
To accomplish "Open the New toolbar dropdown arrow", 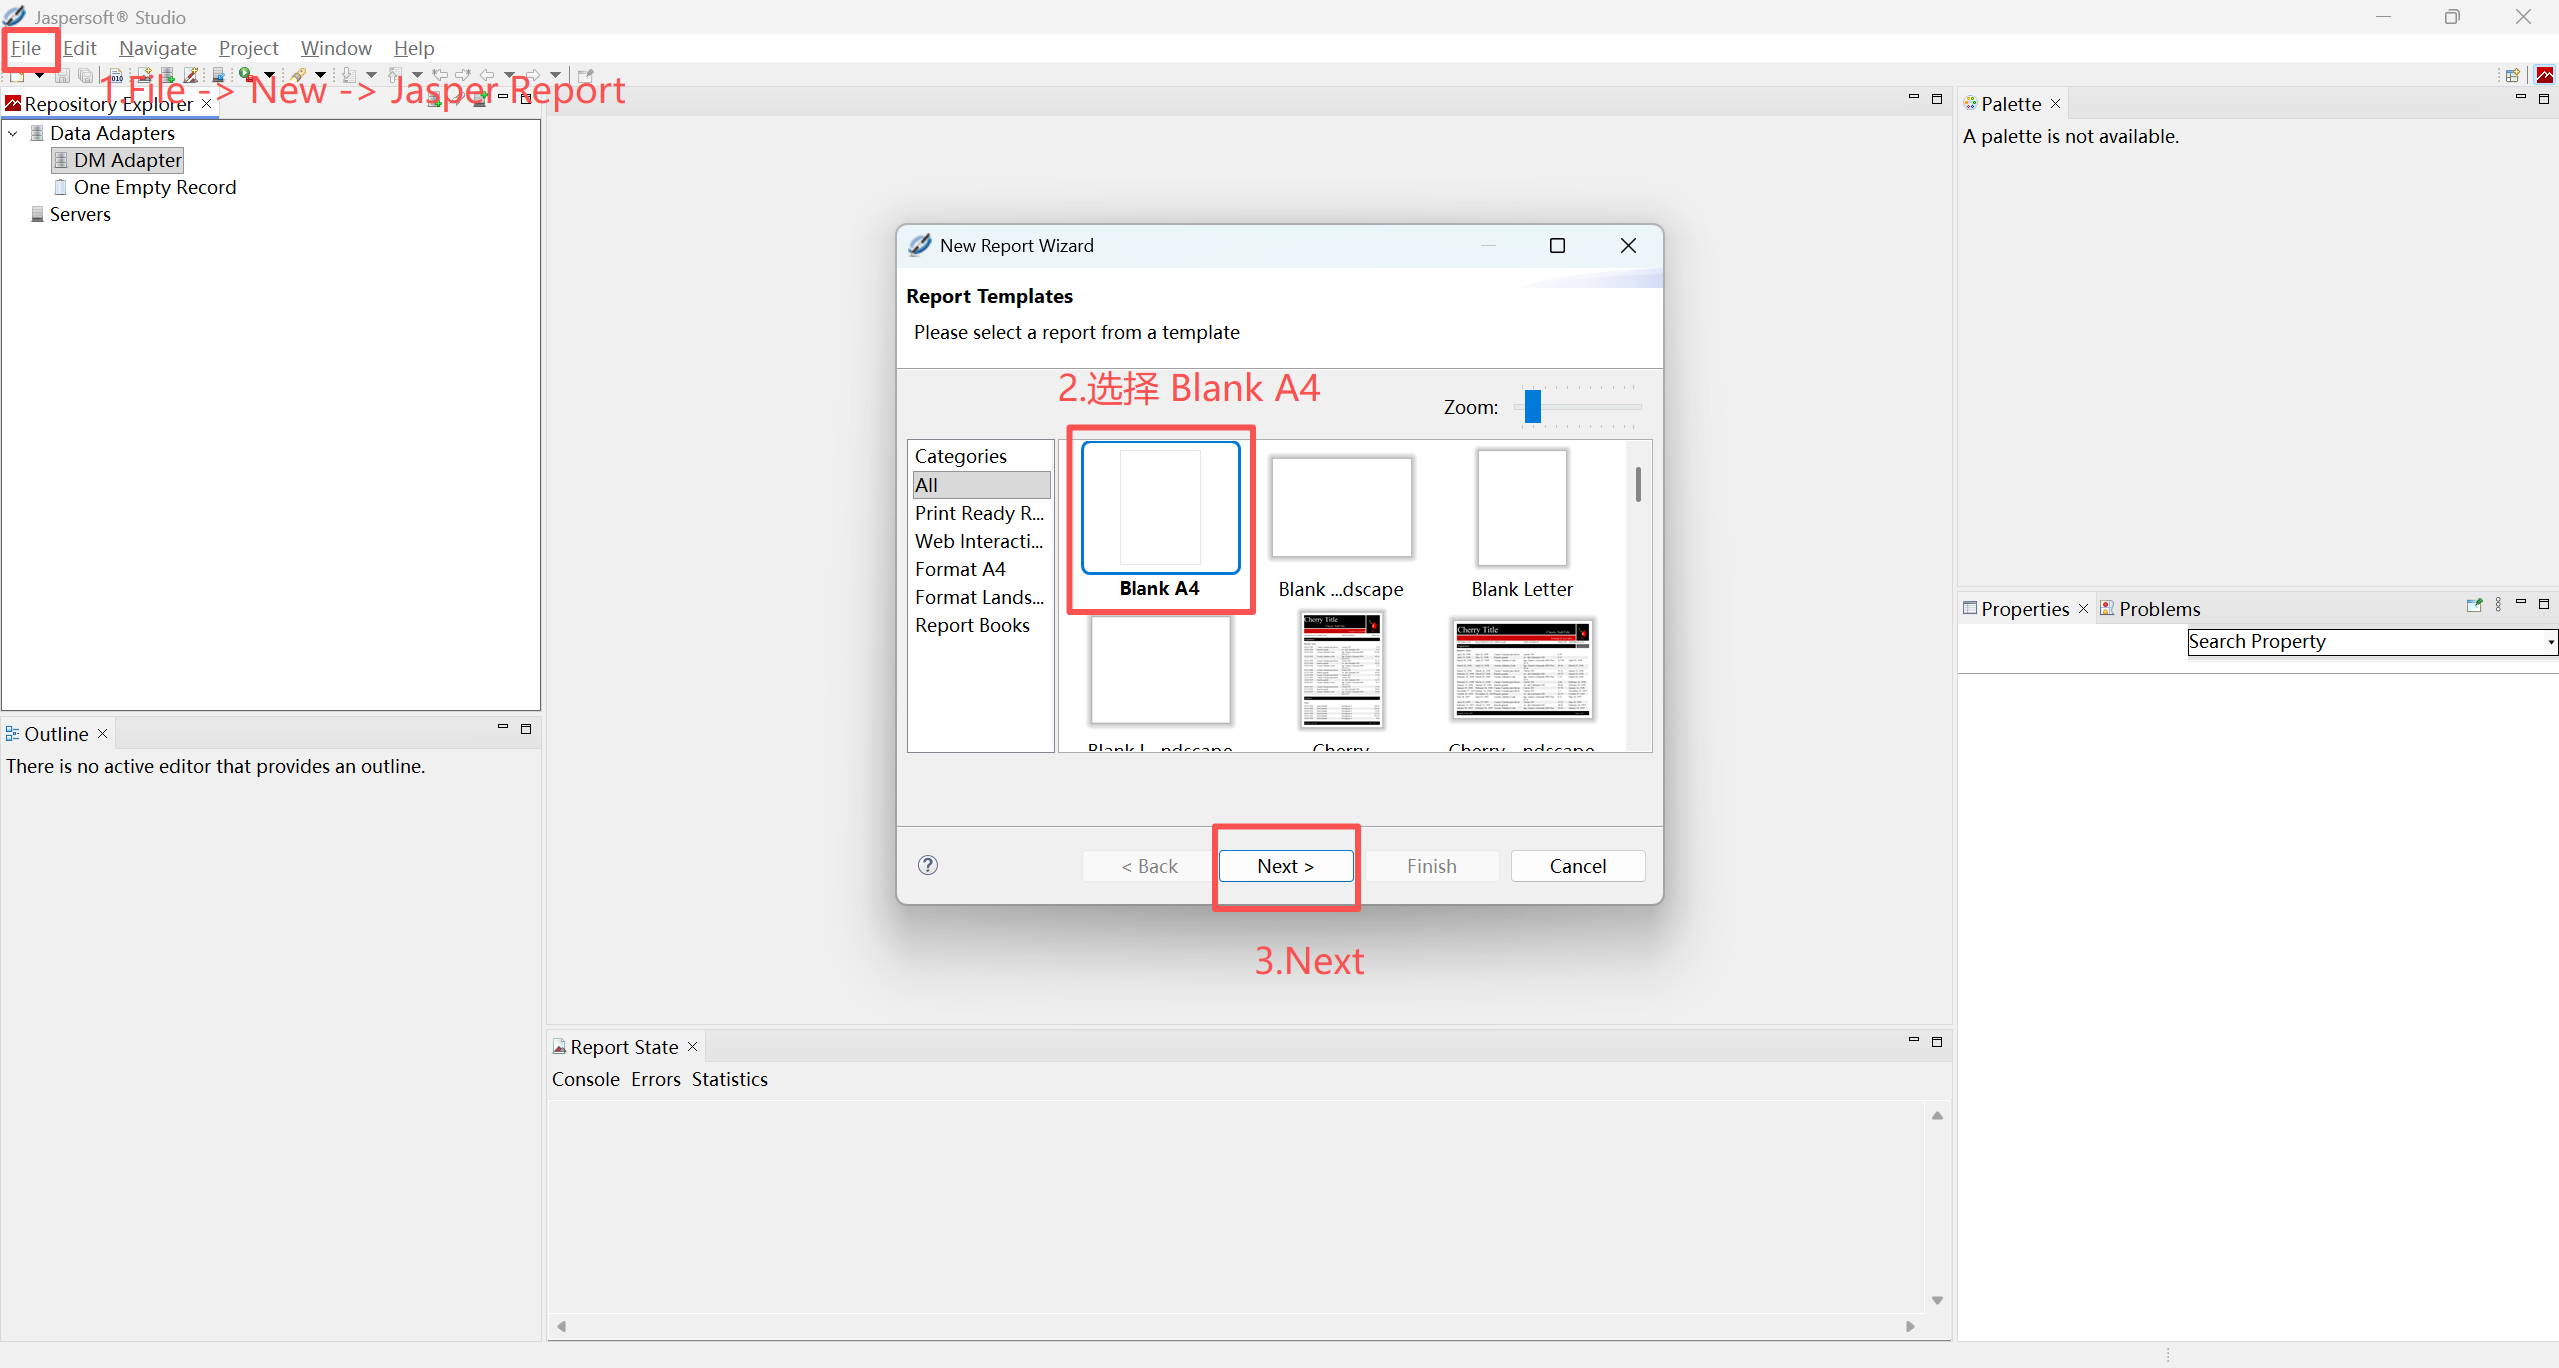I will pos(39,75).
